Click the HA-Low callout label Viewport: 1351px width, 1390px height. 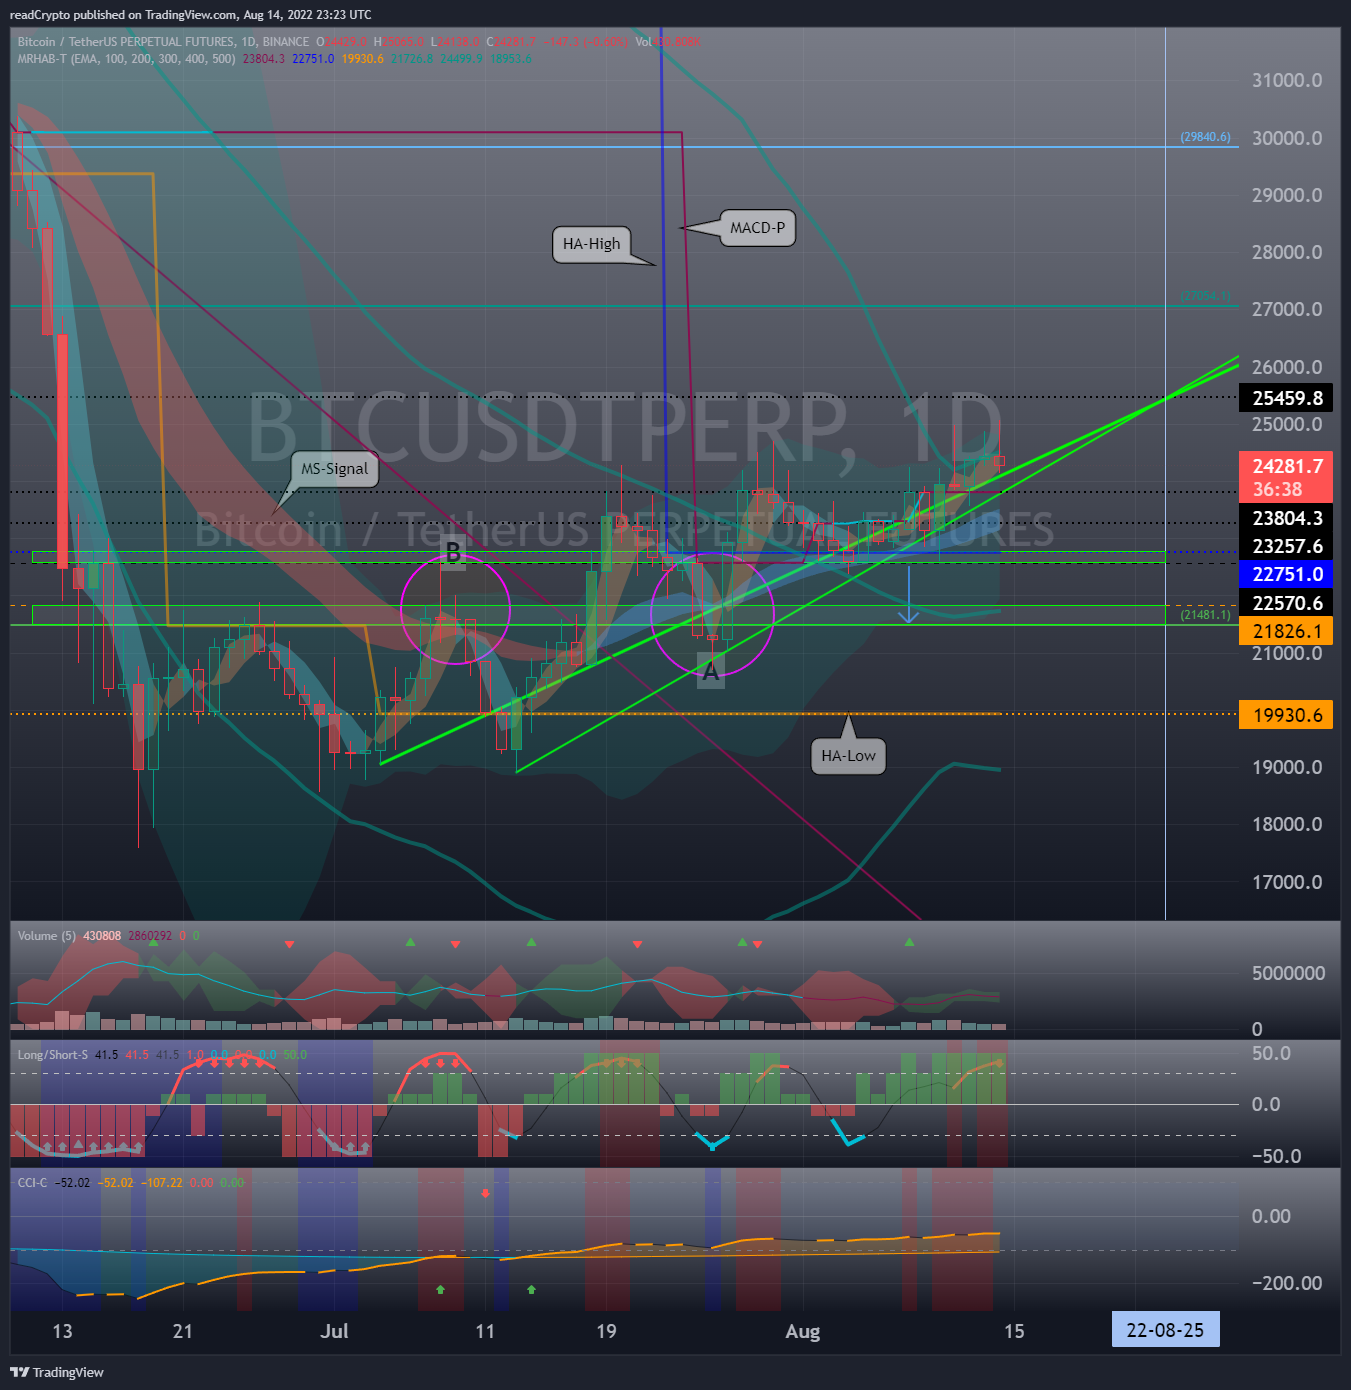pos(848,756)
